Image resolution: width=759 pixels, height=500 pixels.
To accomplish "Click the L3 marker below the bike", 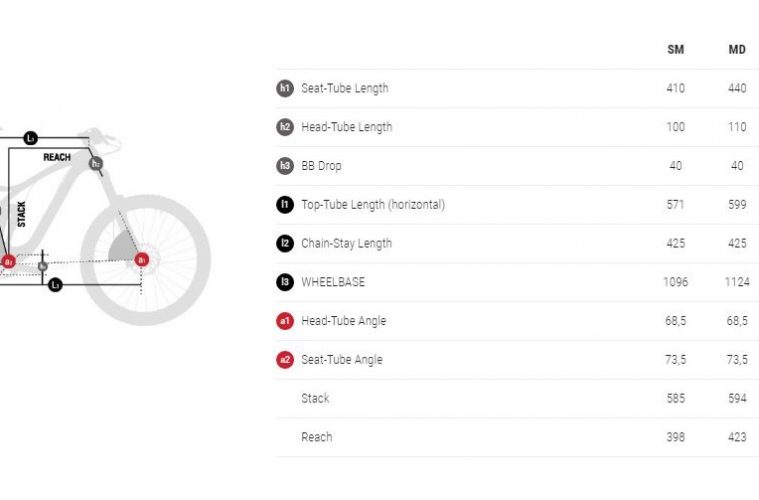I will point(55,285).
